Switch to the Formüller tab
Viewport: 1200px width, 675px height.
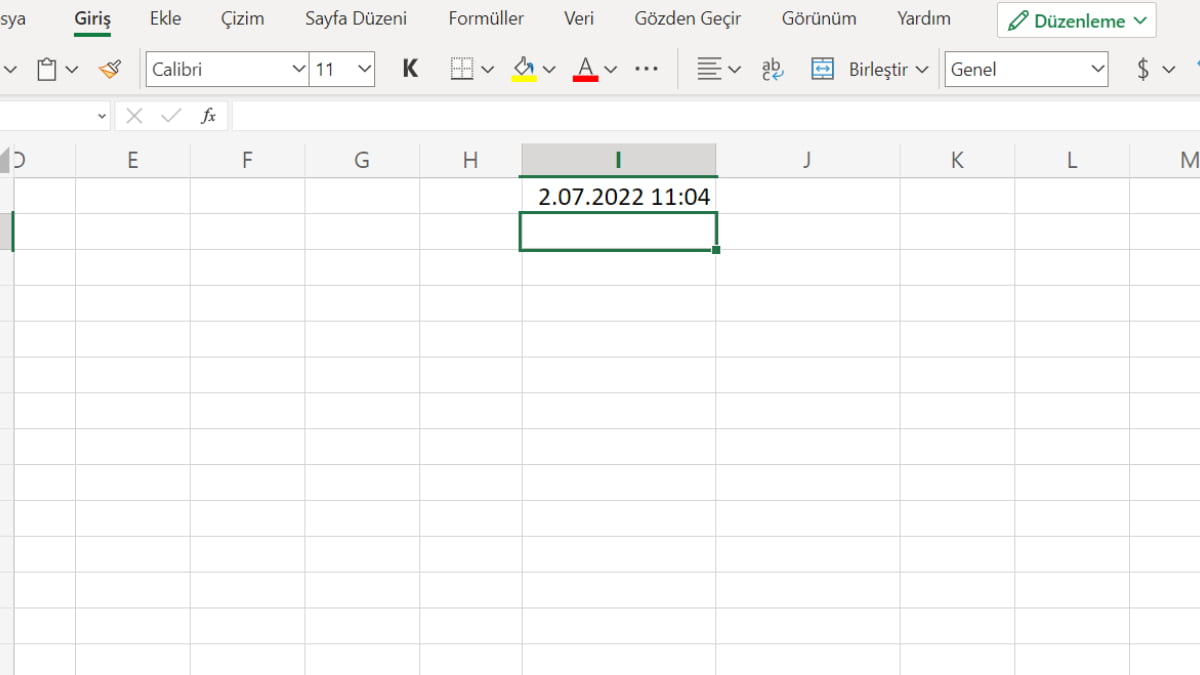486,19
